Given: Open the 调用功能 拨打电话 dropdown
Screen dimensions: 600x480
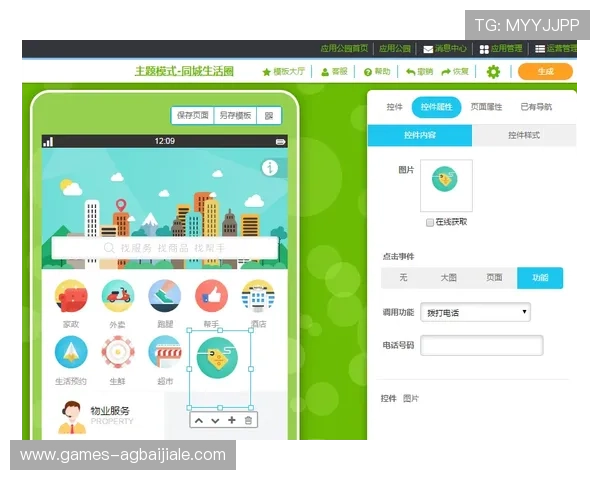Looking at the screenshot, I should click(475, 312).
